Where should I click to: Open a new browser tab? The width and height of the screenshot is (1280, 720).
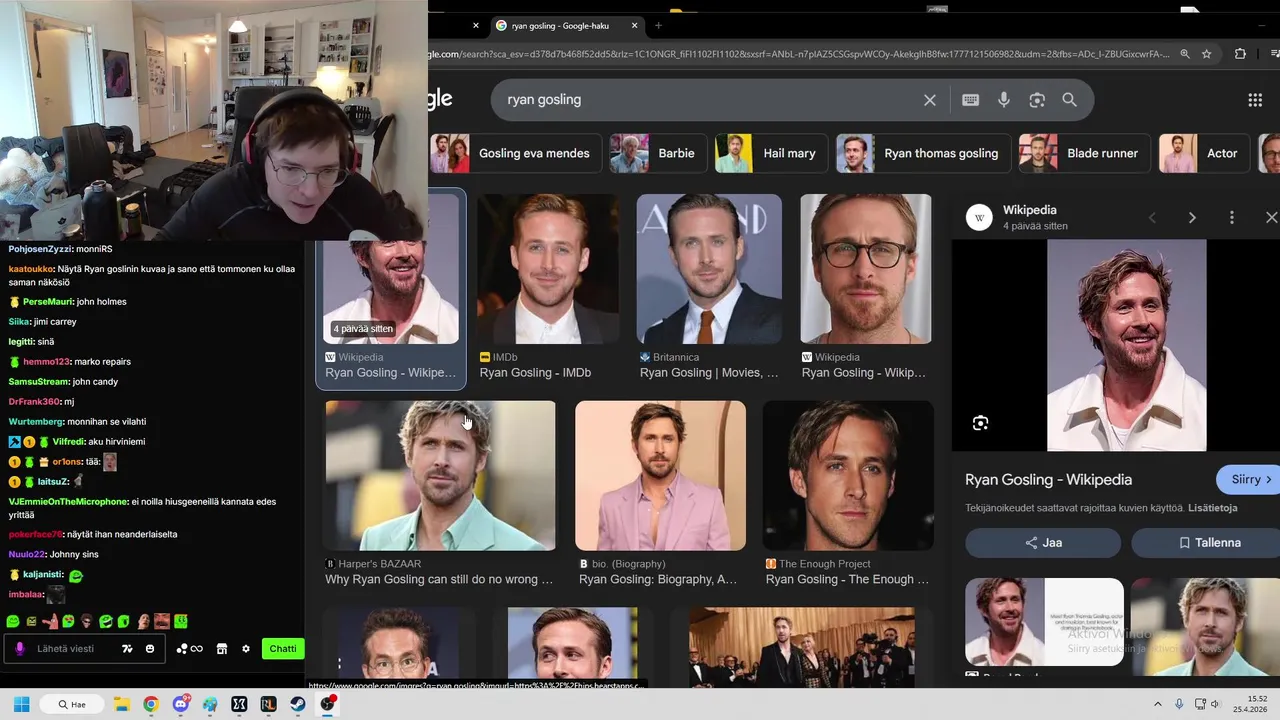(x=658, y=26)
